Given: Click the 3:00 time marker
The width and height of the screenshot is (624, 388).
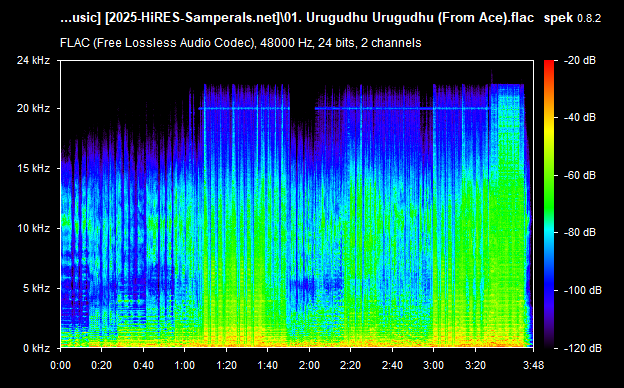Looking at the screenshot, I should pos(434,365).
